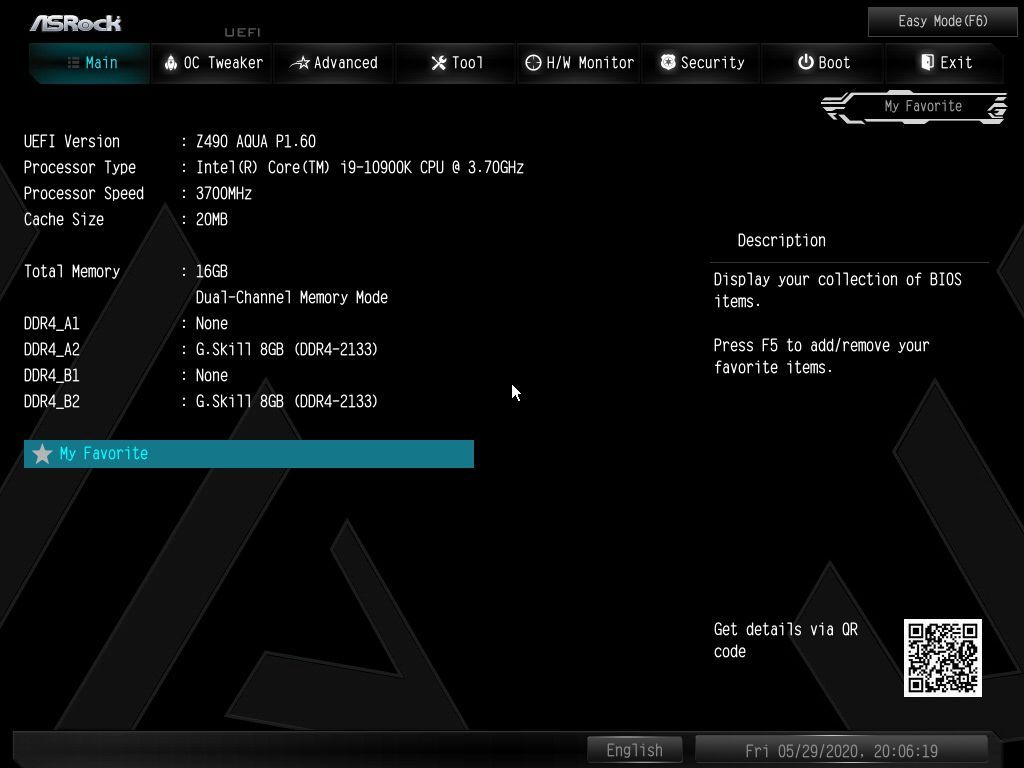Open the Exit tab
Image resolution: width=1024 pixels, height=768 pixels.
[x=944, y=63]
